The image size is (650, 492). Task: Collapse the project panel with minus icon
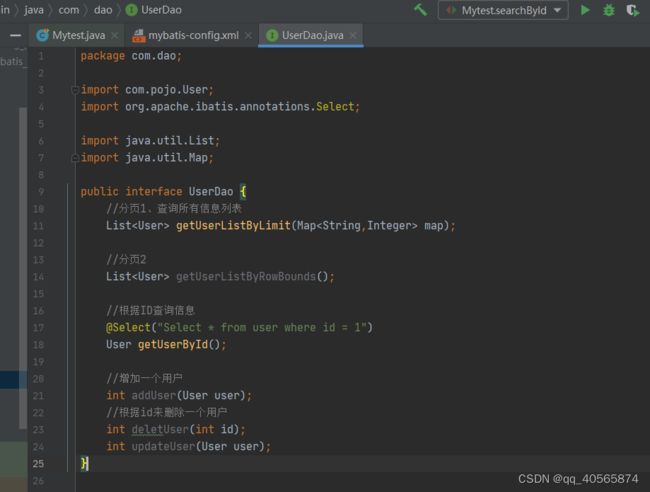[15, 36]
